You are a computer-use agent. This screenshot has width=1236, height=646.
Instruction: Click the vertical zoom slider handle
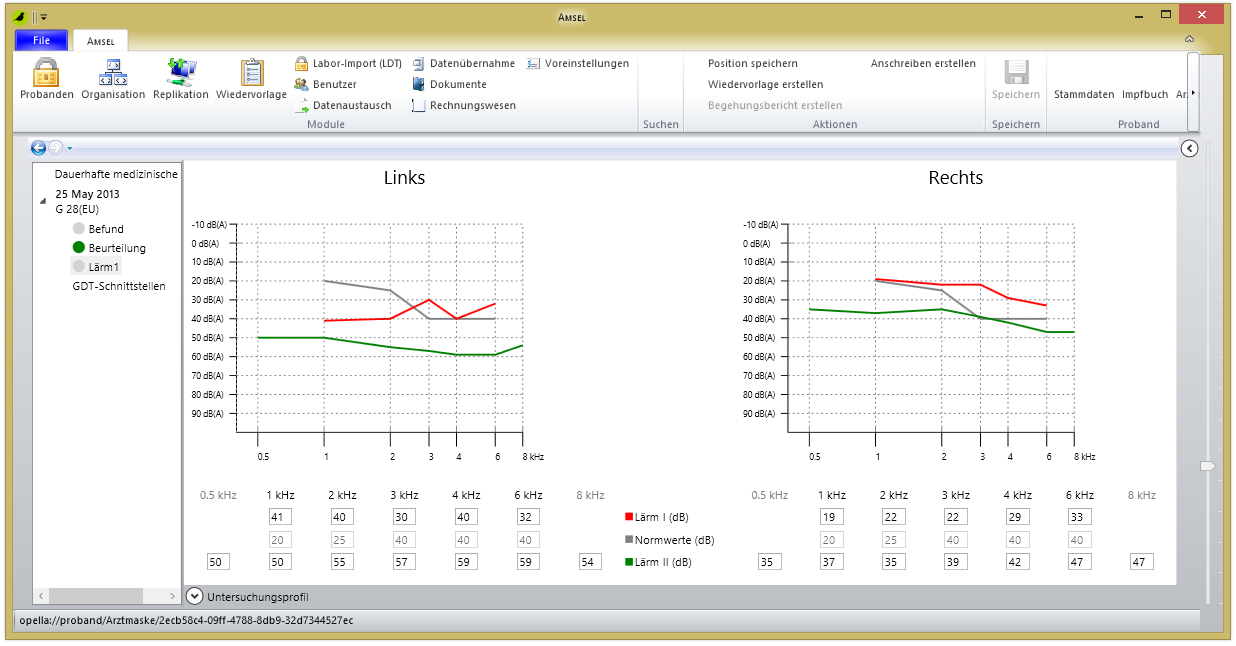point(1207,466)
